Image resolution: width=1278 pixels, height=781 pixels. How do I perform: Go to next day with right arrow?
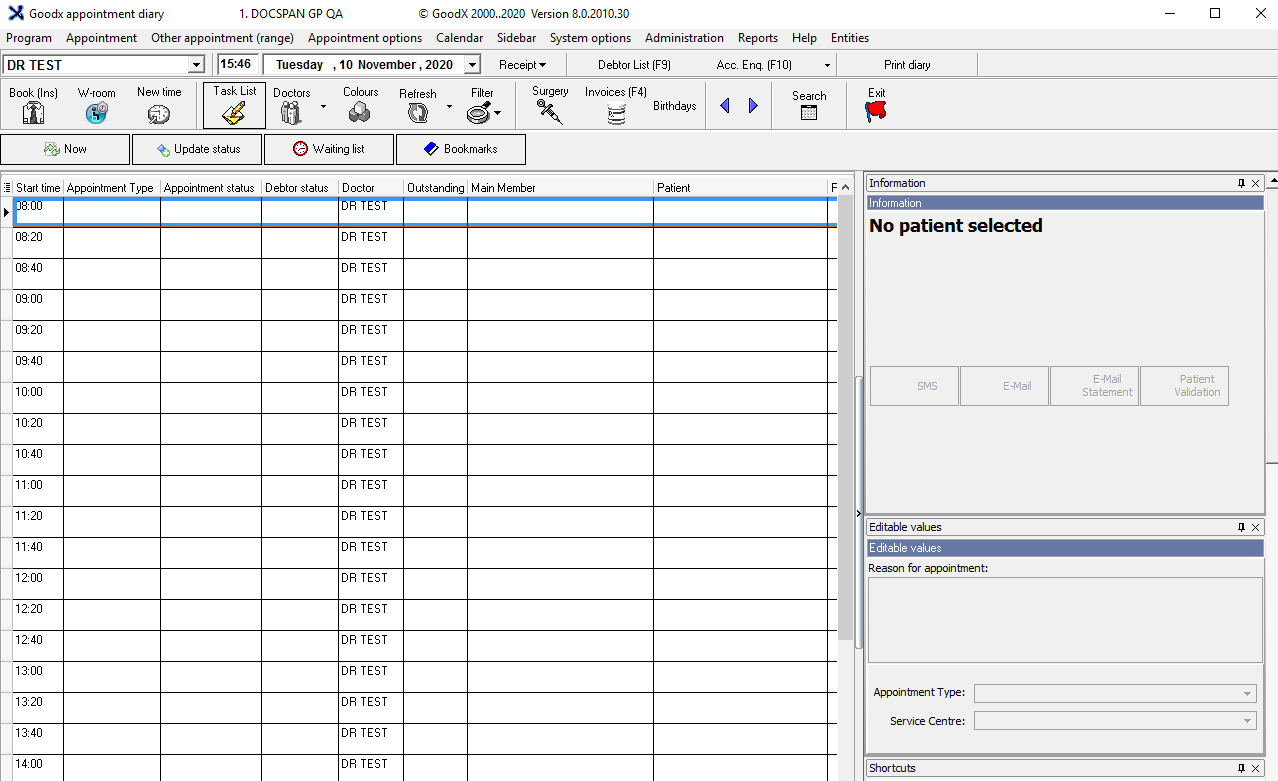753,106
